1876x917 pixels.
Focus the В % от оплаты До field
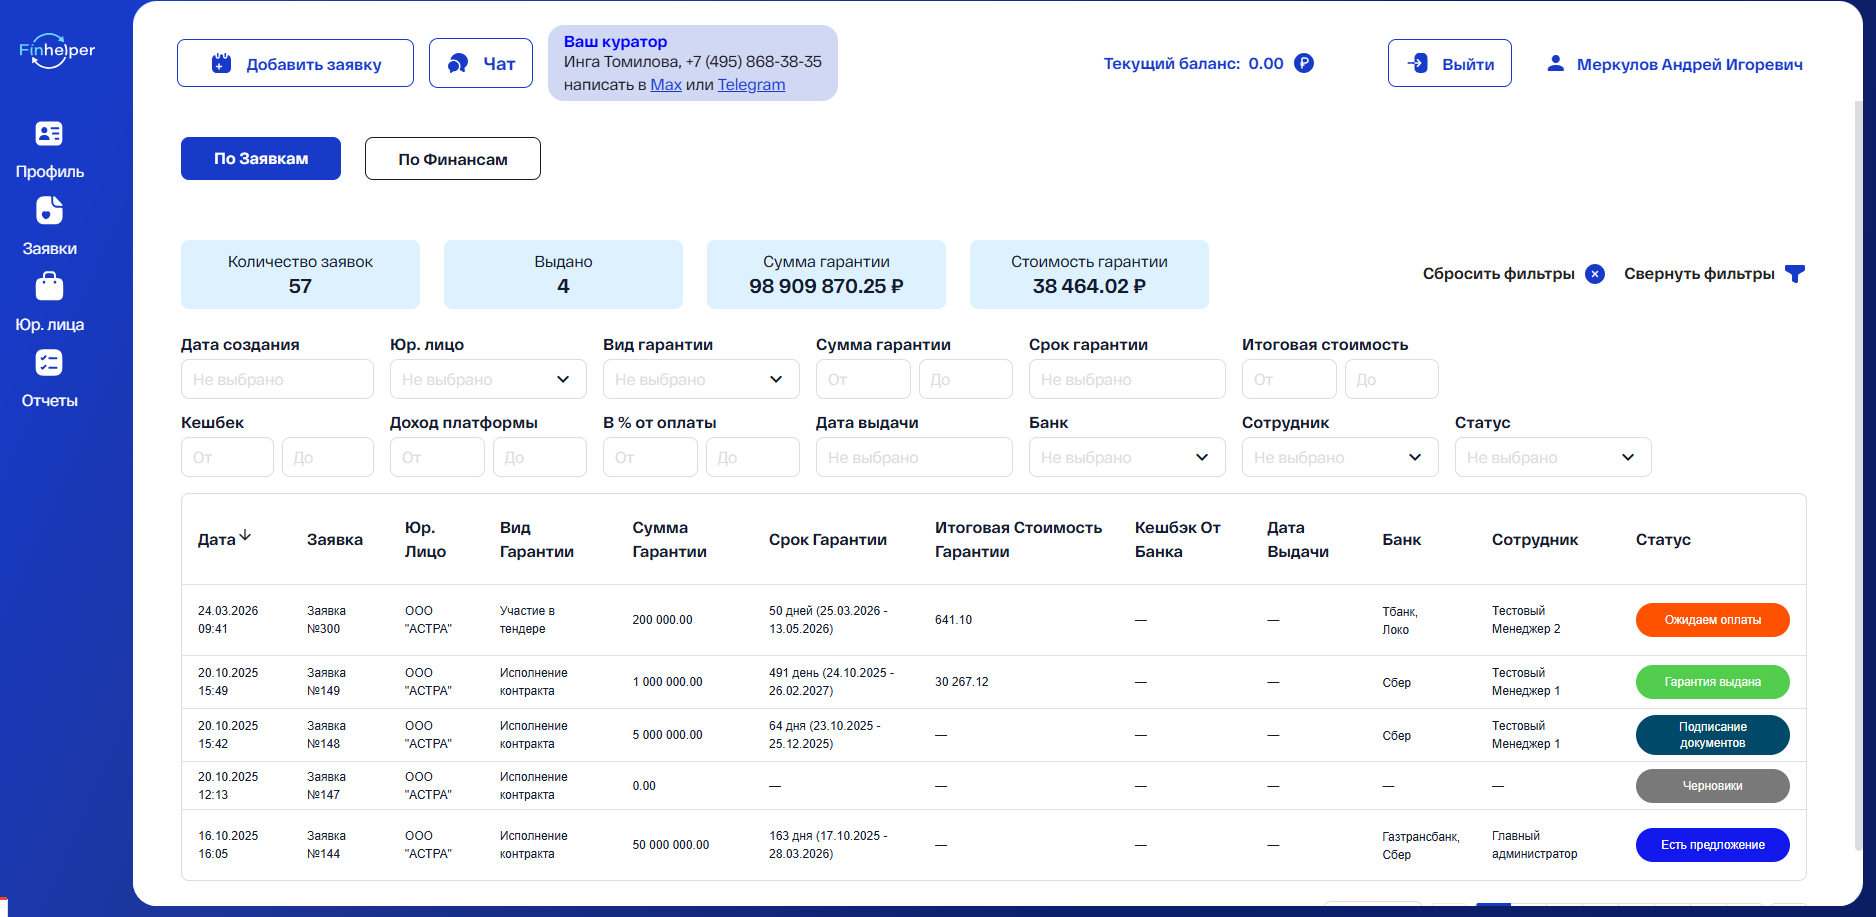click(753, 457)
